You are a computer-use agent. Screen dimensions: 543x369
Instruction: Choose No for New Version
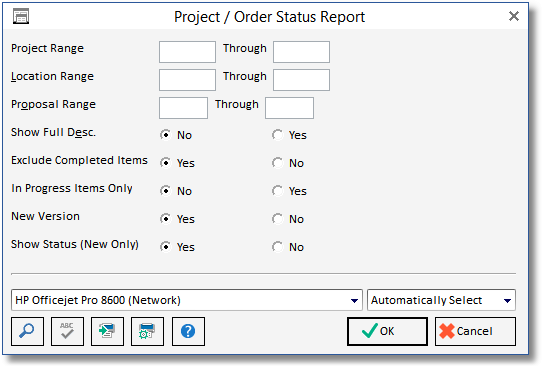(277, 219)
